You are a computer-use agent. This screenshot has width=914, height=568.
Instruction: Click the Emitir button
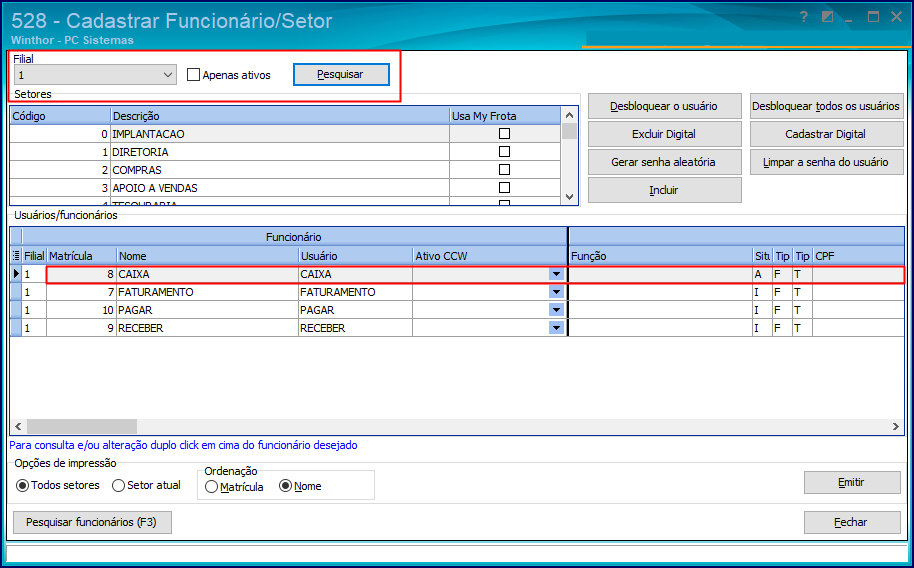pos(852,482)
